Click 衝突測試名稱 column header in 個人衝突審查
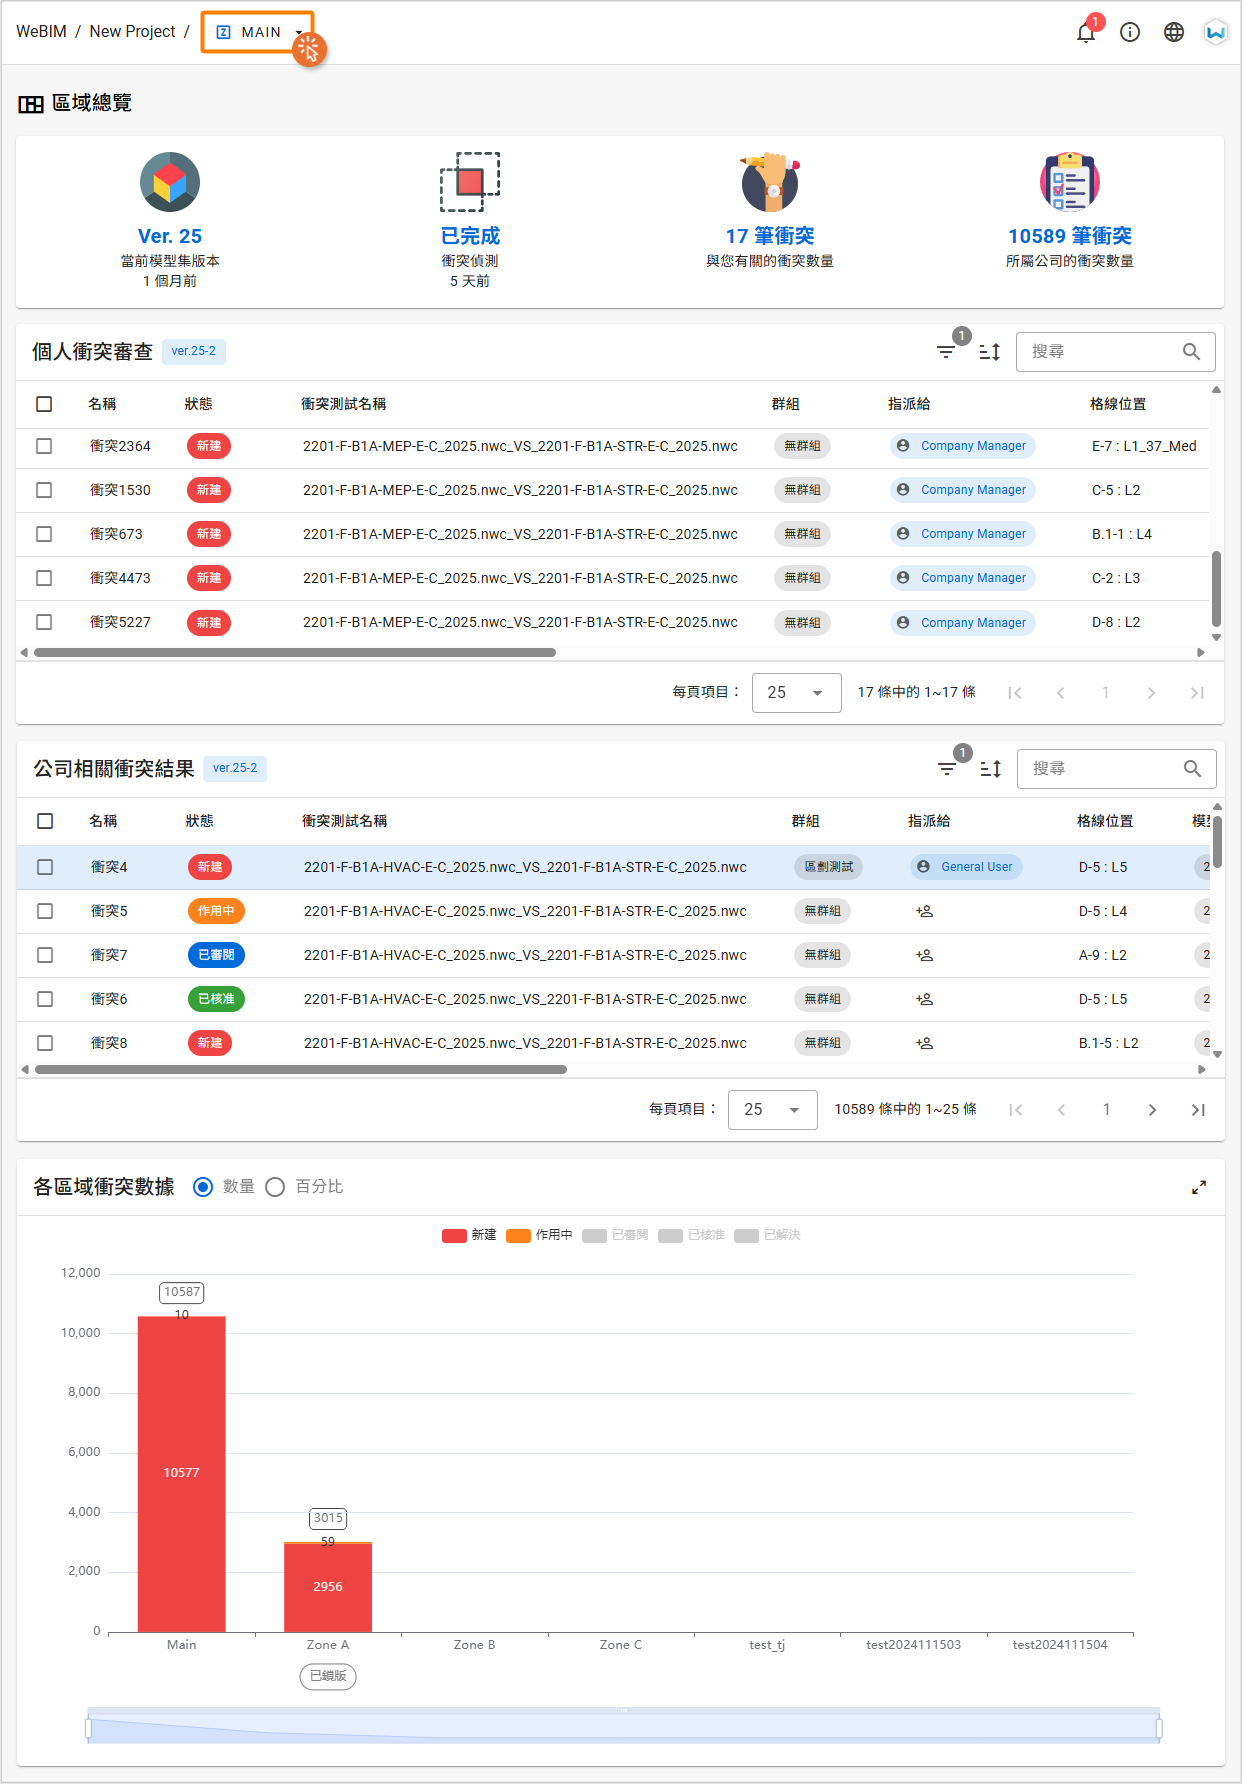Viewport: 1242px width, 1785px height. click(343, 404)
